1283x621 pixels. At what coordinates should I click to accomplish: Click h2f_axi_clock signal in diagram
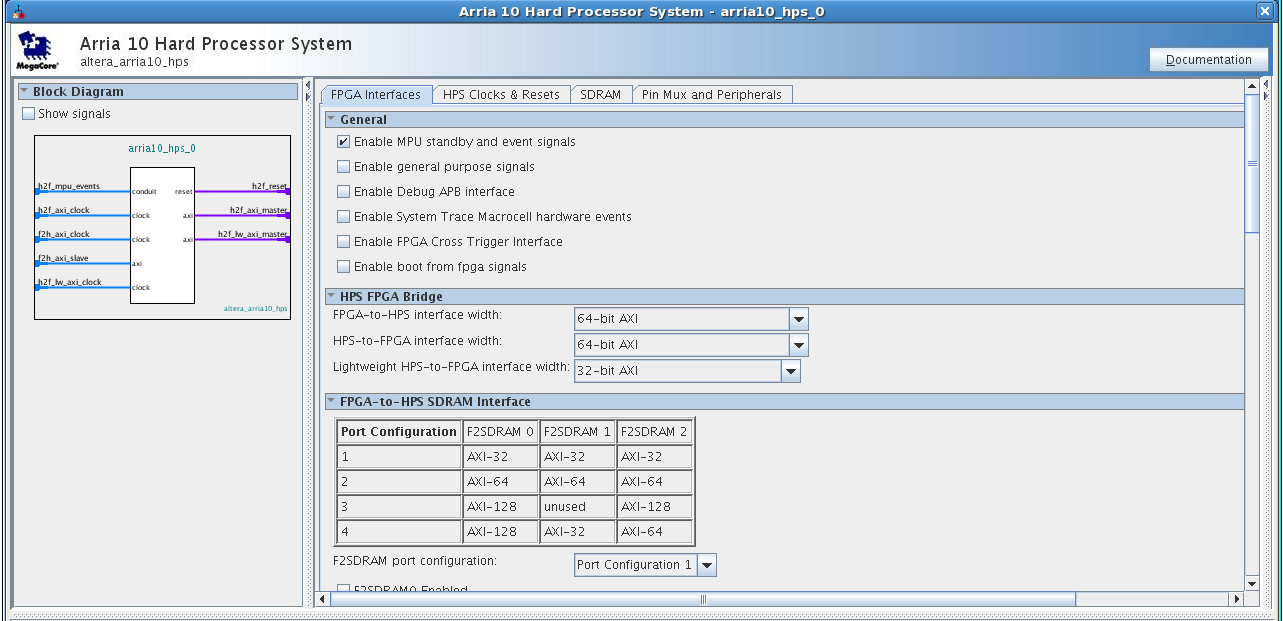point(63,210)
